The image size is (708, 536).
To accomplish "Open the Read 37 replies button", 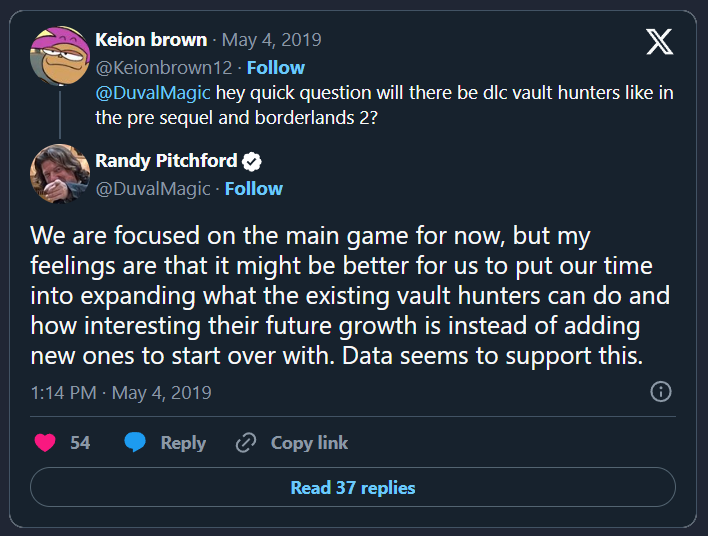I will click(353, 488).
